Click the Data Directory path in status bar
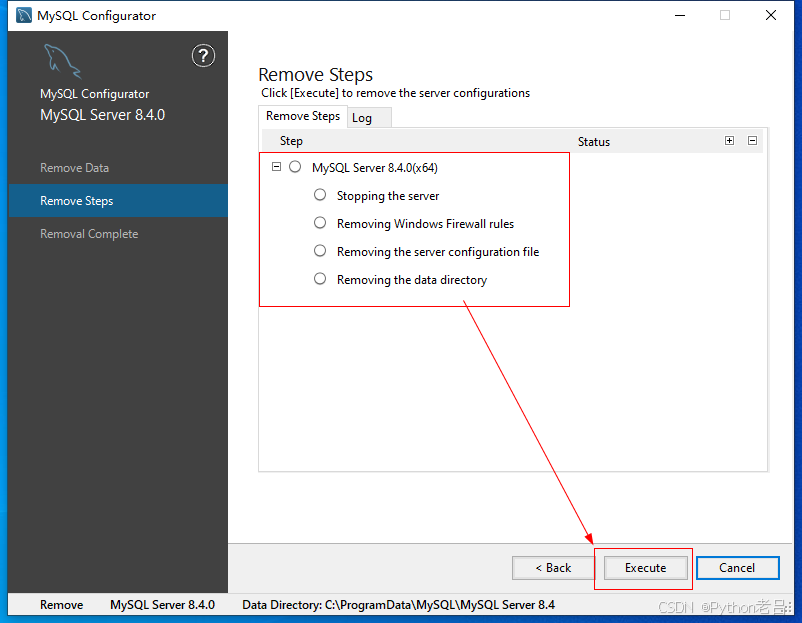Viewport: 802px width, 623px height. click(398, 605)
